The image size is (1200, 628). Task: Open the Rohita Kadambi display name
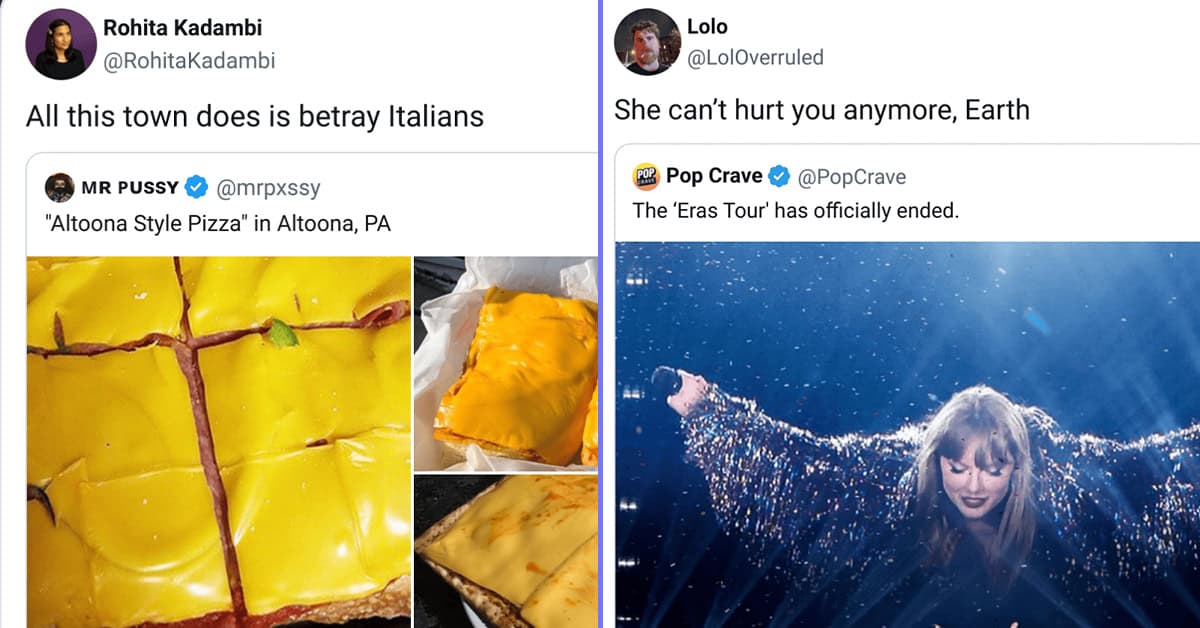click(x=183, y=28)
